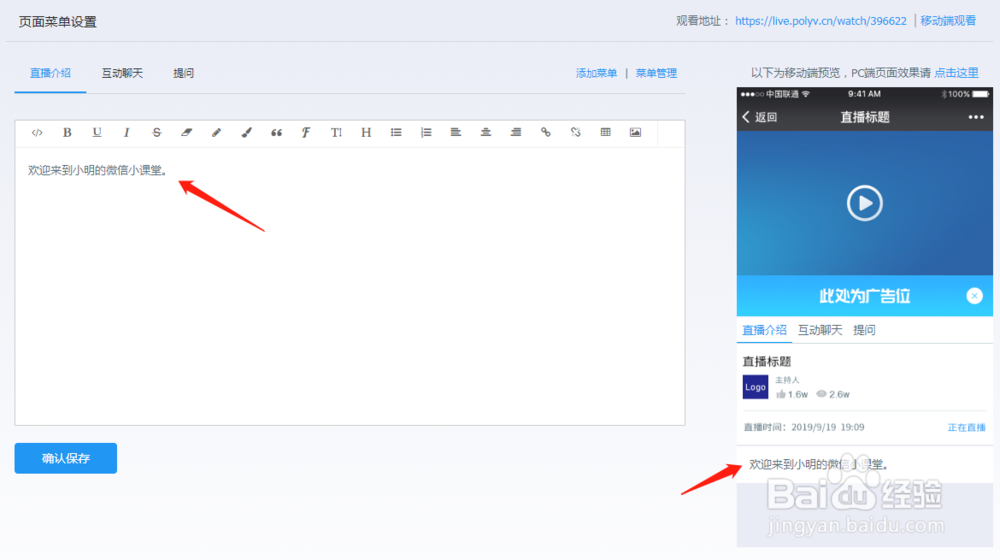Viewport: 1000px width, 560px height.
Task: Apply italic formatting
Action: pos(126,133)
